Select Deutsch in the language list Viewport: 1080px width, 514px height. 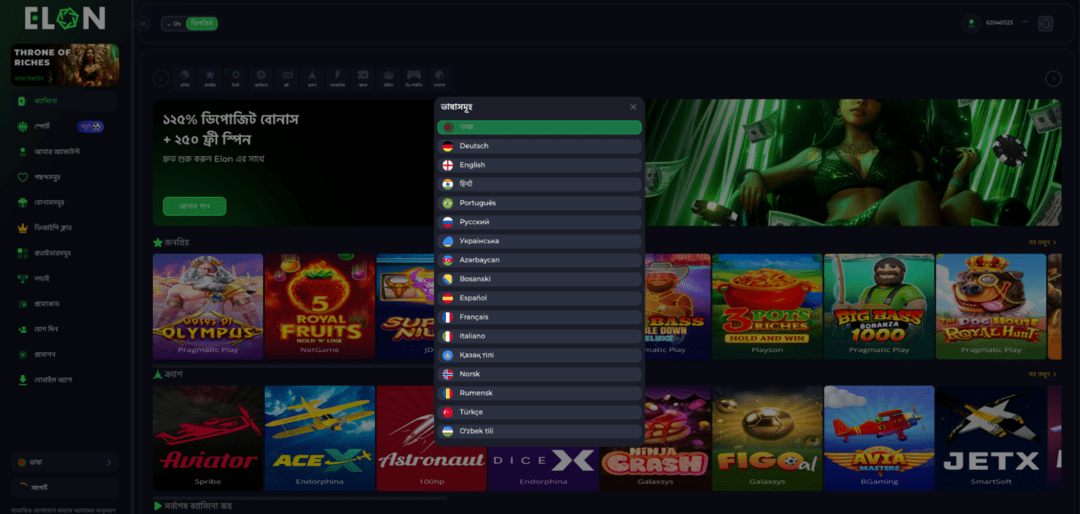[539, 146]
